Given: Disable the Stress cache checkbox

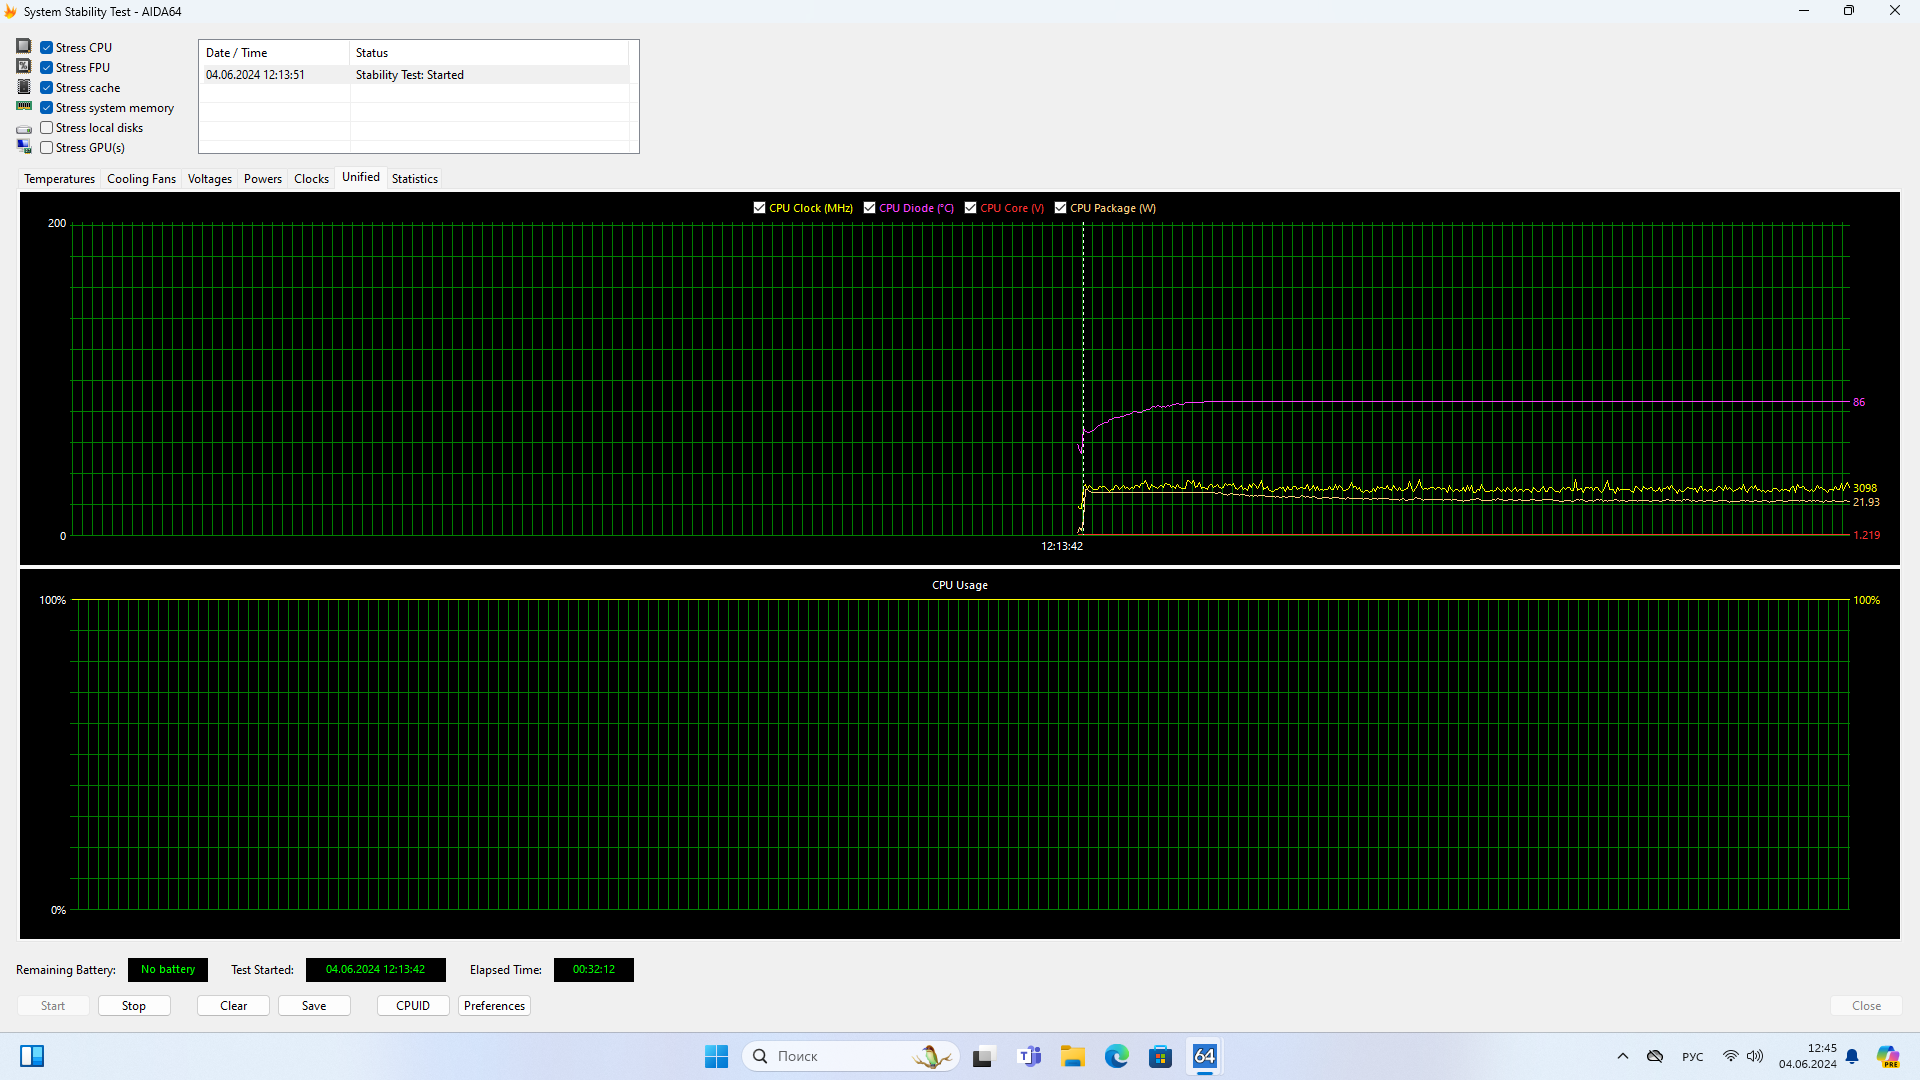Looking at the screenshot, I should (x=47, y=88).
